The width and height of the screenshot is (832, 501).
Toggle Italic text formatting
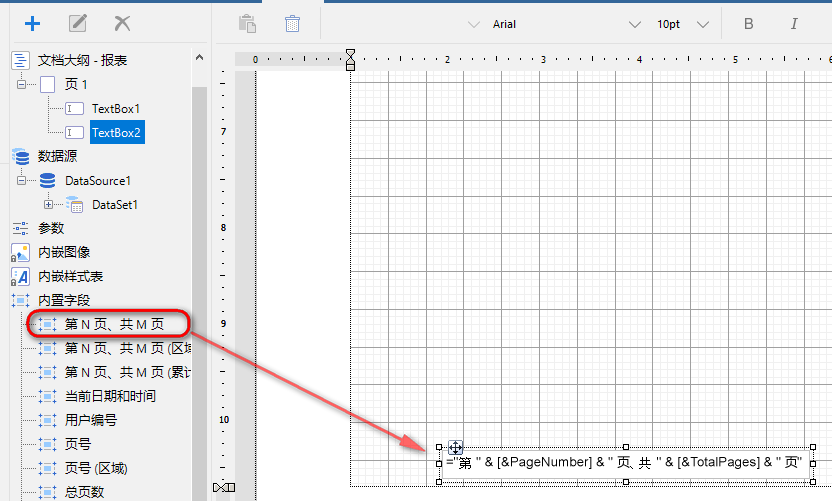tap(794, 24)
